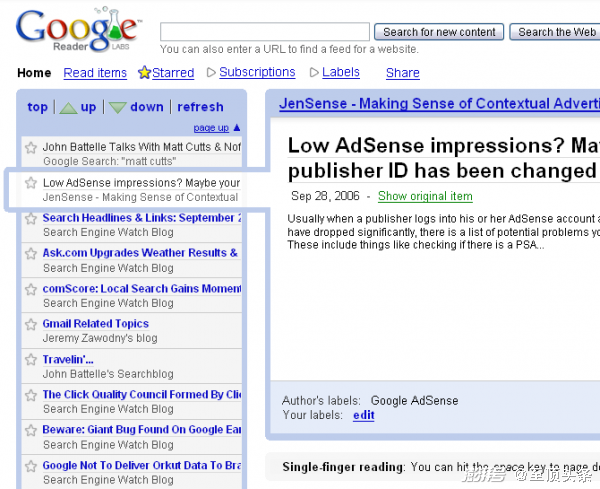Screen dimensions: 600x489
Task: Click the Low AdSense impressions article headline
Action: click(x=444, y=158)
